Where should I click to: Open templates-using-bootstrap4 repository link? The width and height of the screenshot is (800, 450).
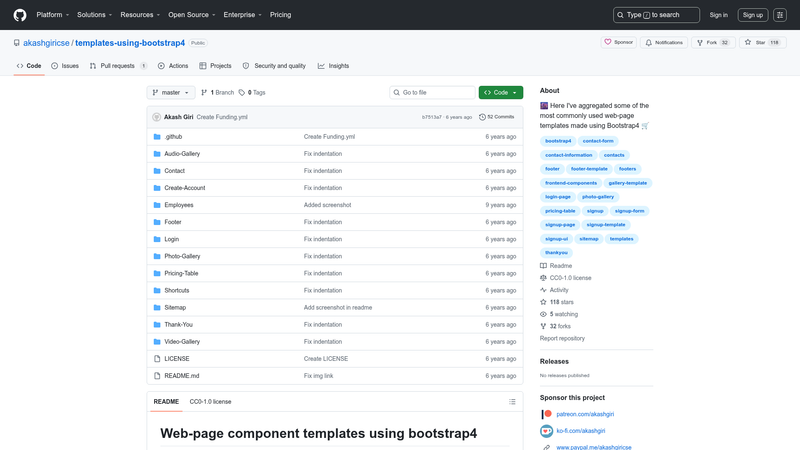coord(130,43)
